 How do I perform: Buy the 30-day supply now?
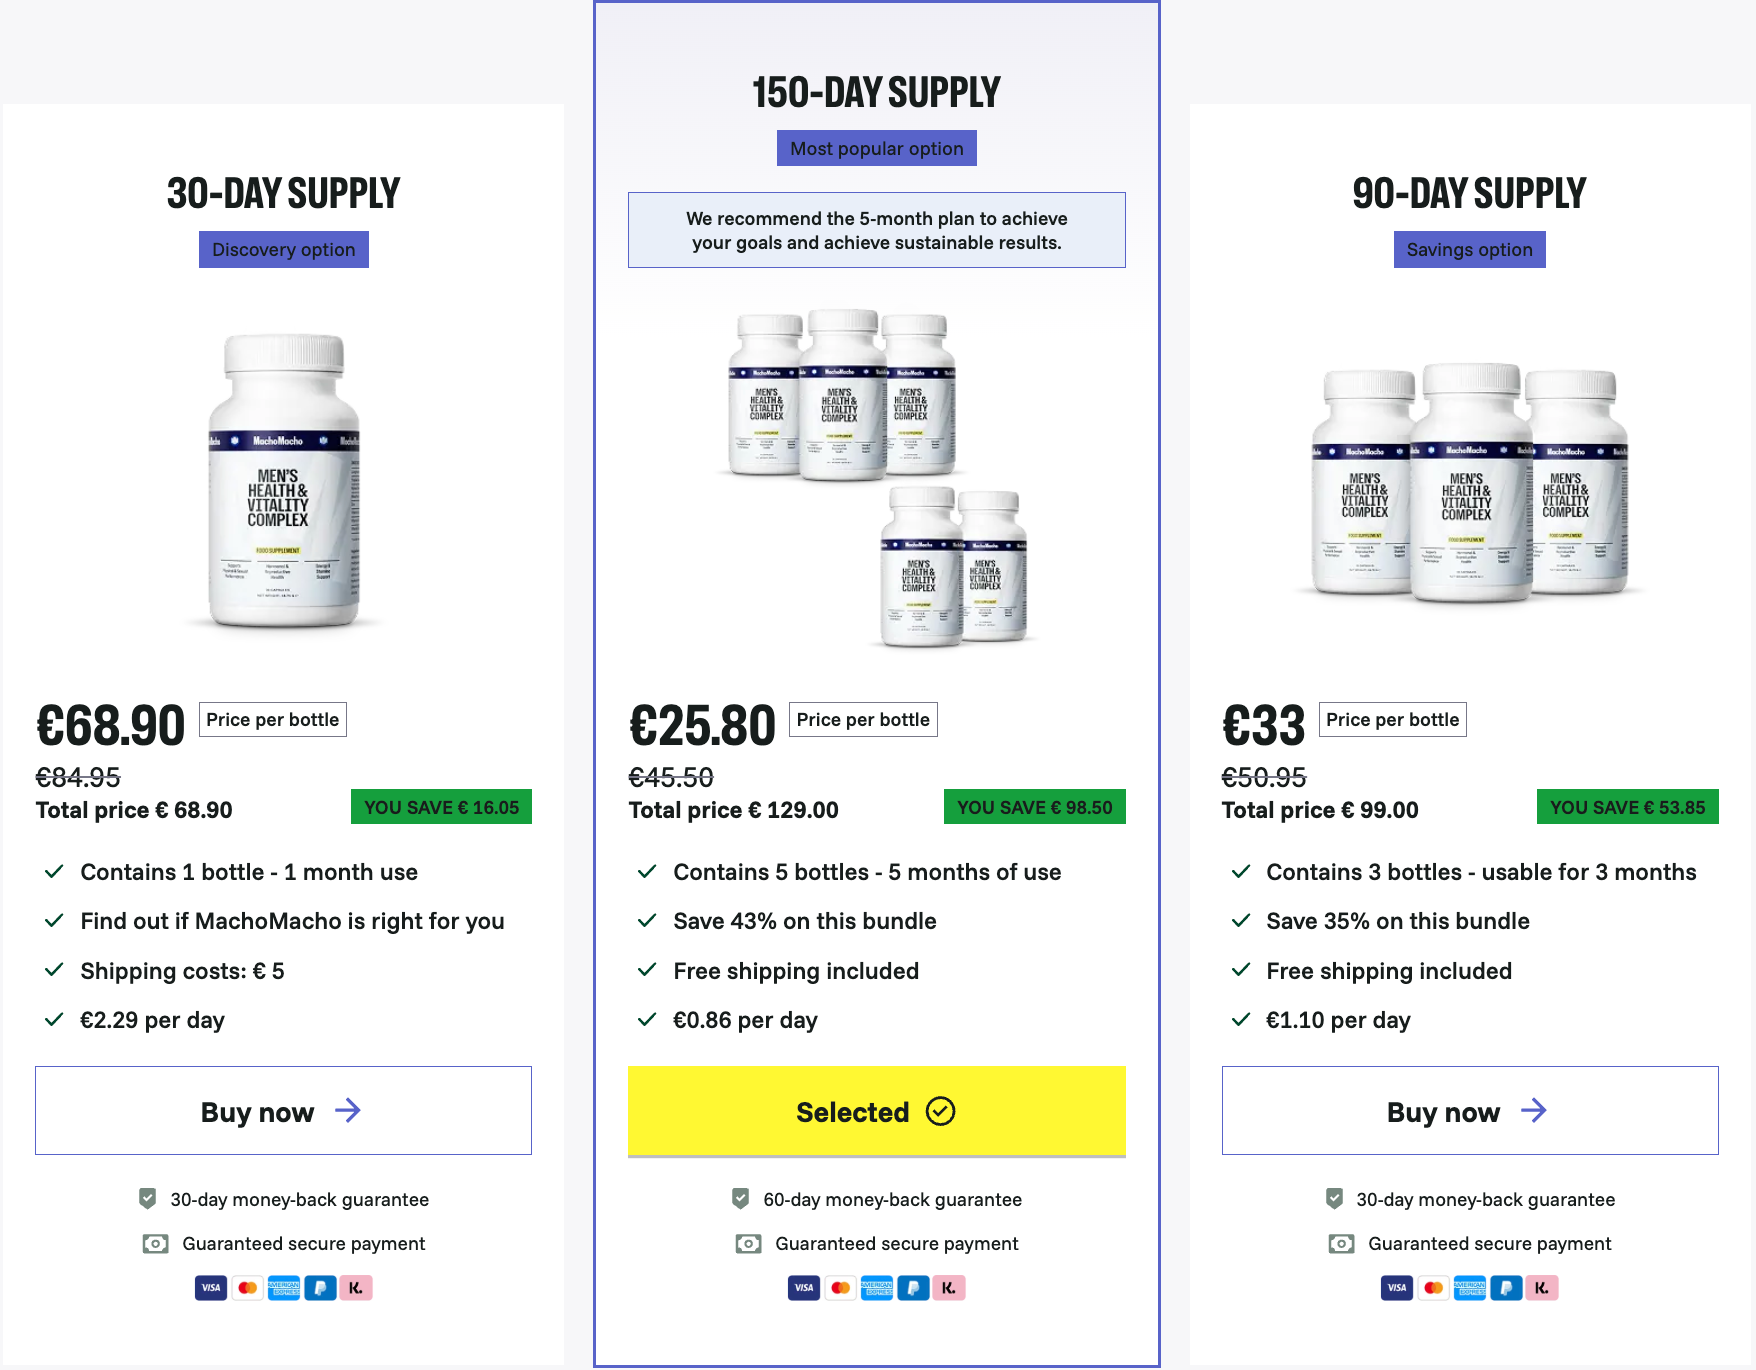283,1111
